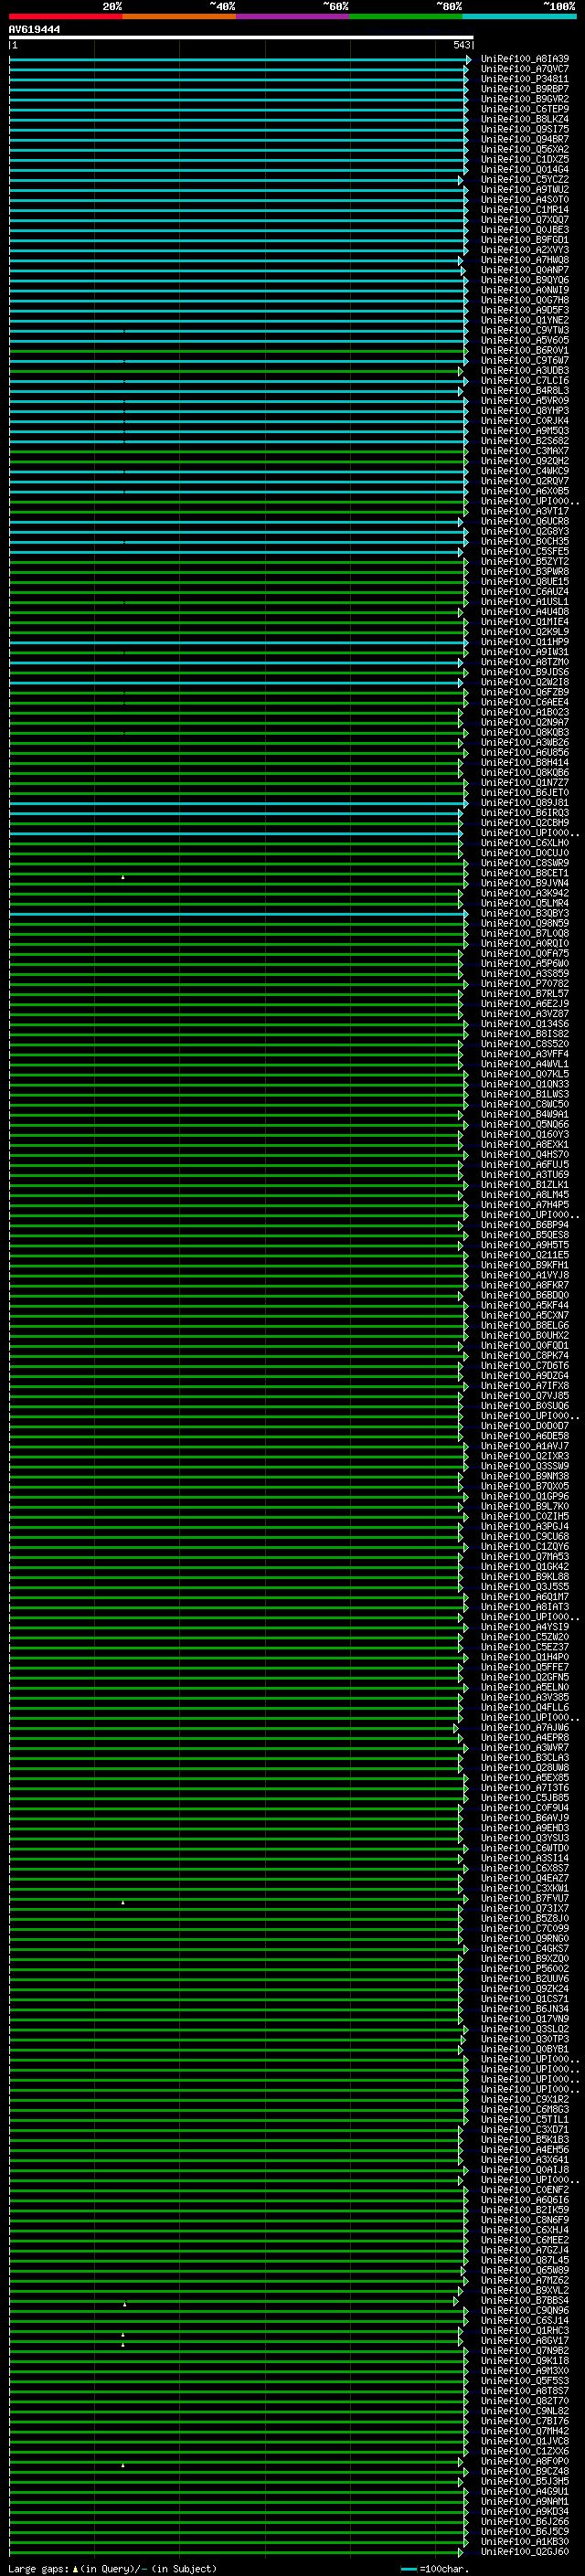Viewport: 585px width, 2576px height.
Task: Click the UniRef100_A3PGJ4 label
Action: (x=525, y=1527)
